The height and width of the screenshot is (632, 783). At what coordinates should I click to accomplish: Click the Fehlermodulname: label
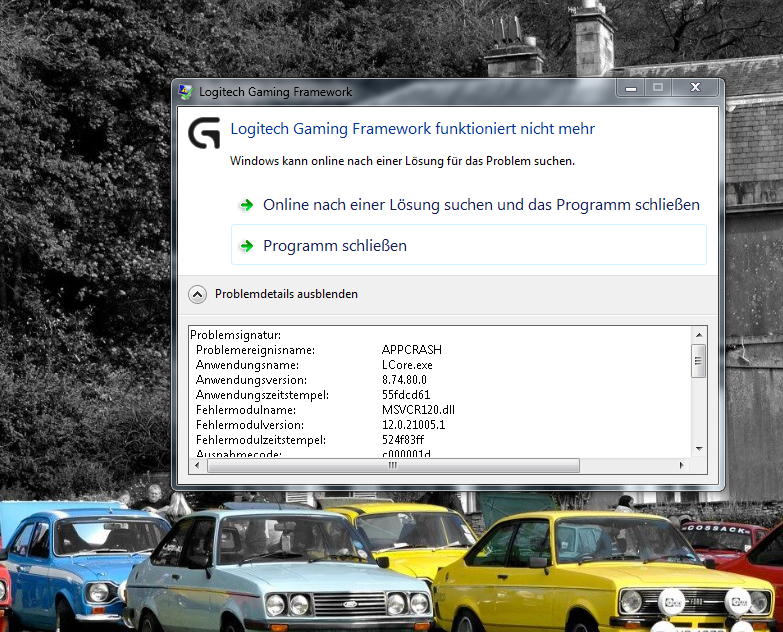pos(246,410)
